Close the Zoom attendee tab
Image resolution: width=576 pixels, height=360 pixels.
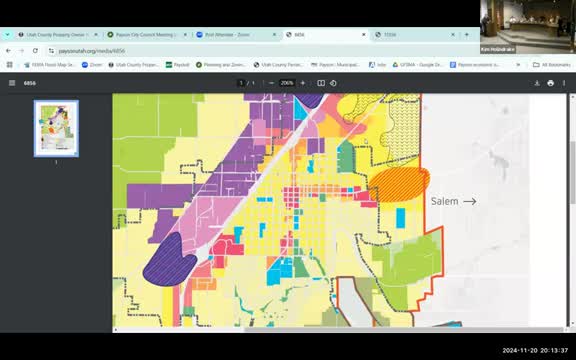click(274, 35)
